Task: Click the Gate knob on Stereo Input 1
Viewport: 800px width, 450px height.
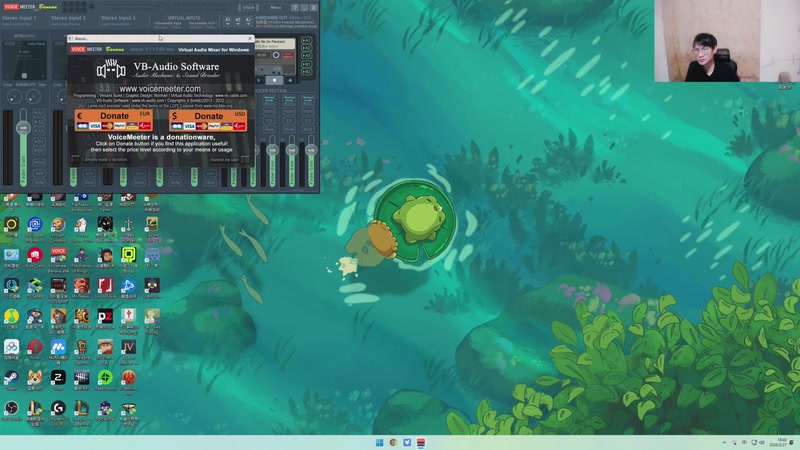Action: [x=33, y=96]
